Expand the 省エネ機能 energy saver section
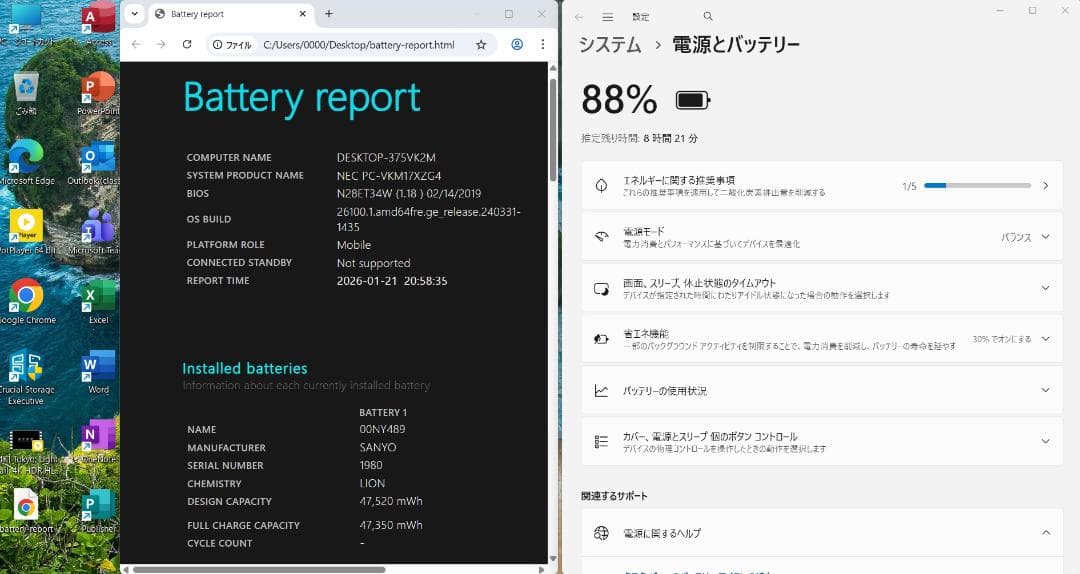This screenshot has width=1080, height=574. click(x=822, y=339)
